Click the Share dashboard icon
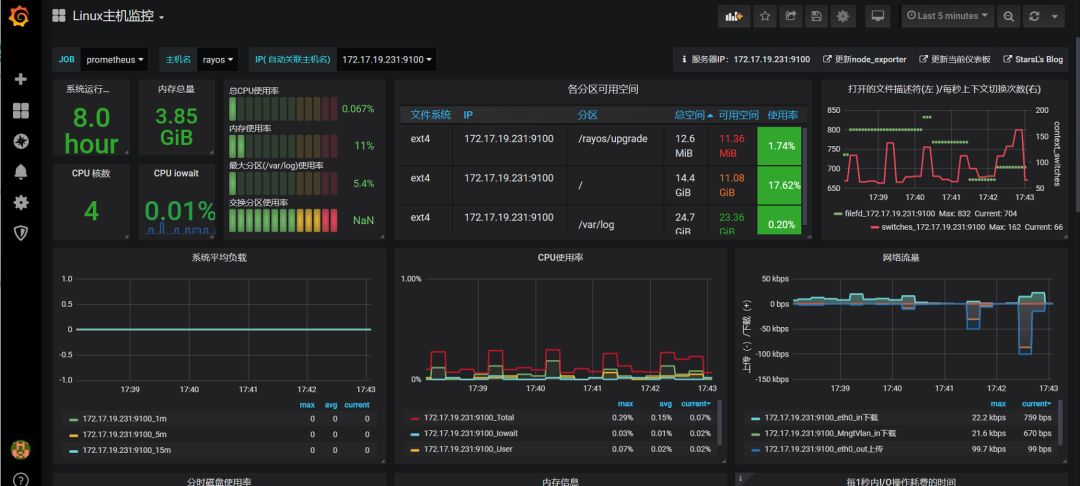1080x486 pixels. (791, 17)
